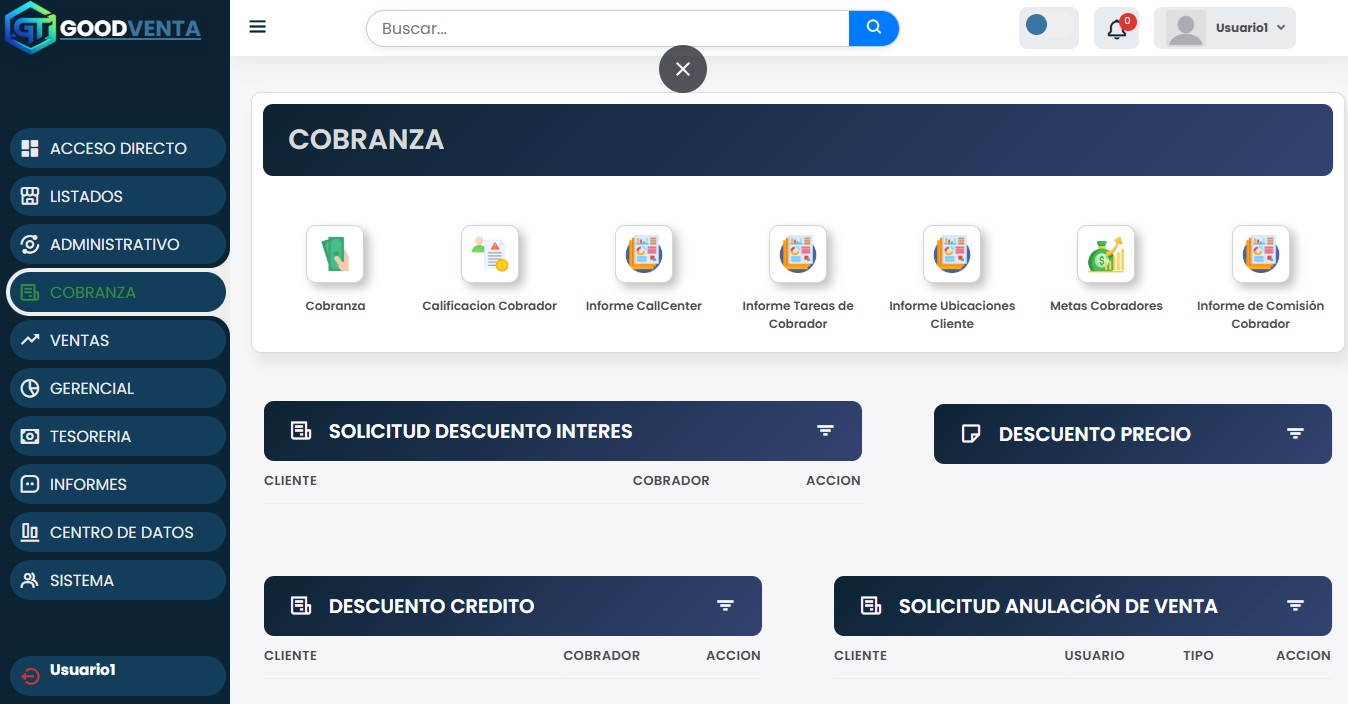Click the Calificacion Cobrador label
The width and height of the screenshot is (1348, 704).
tap(490, 306)
